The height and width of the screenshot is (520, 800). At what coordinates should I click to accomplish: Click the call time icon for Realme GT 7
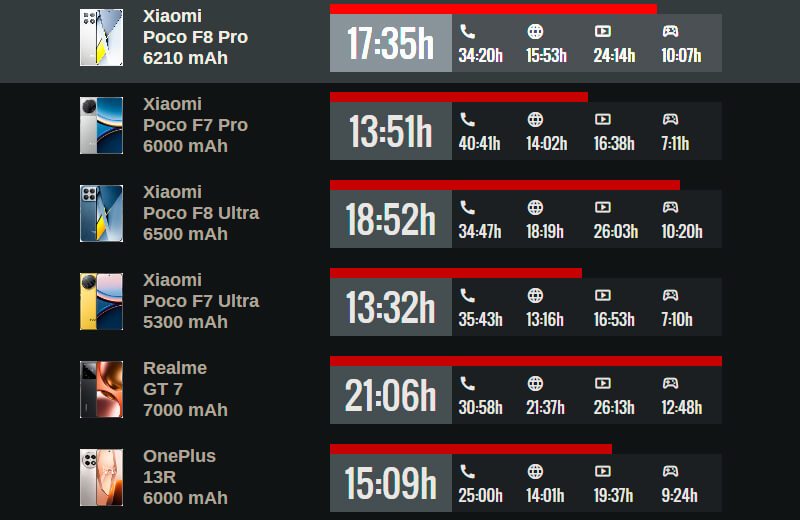[467, 383]
